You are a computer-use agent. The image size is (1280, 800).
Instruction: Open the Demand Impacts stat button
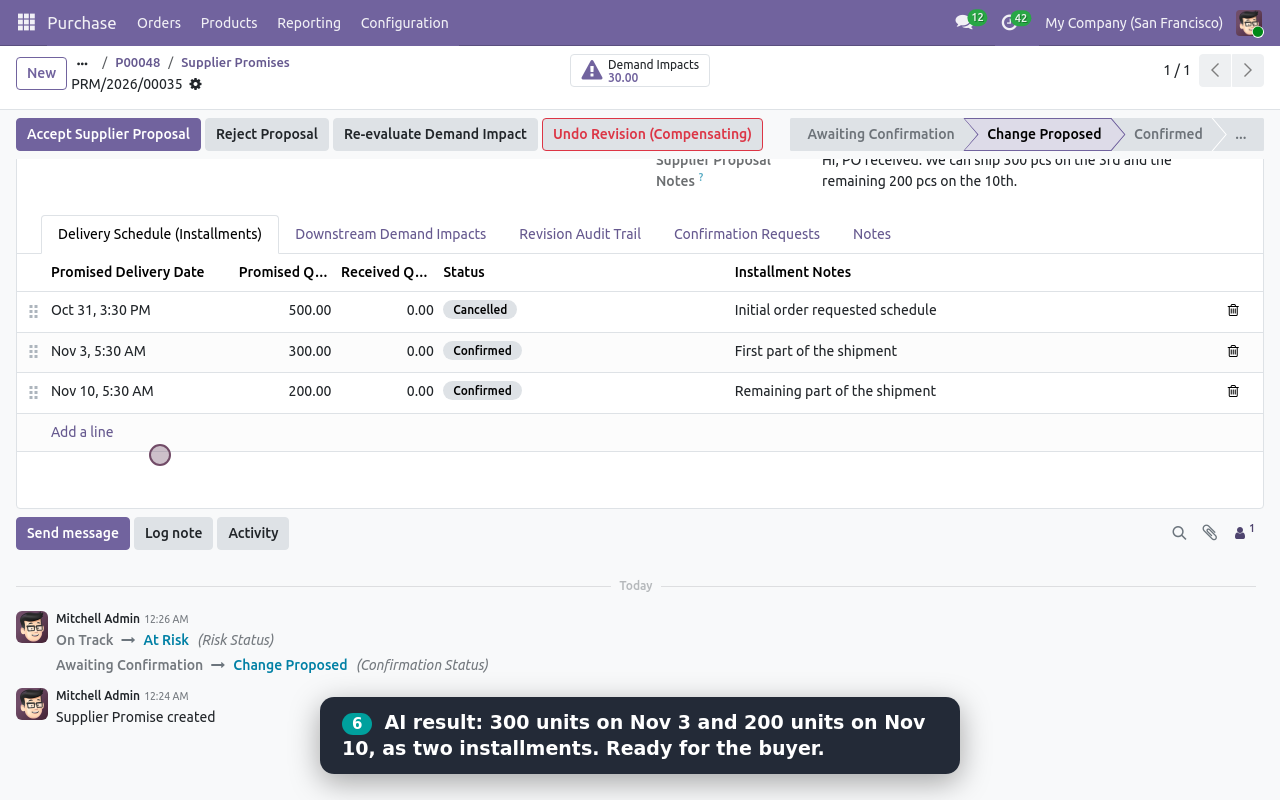pos(640,71)
